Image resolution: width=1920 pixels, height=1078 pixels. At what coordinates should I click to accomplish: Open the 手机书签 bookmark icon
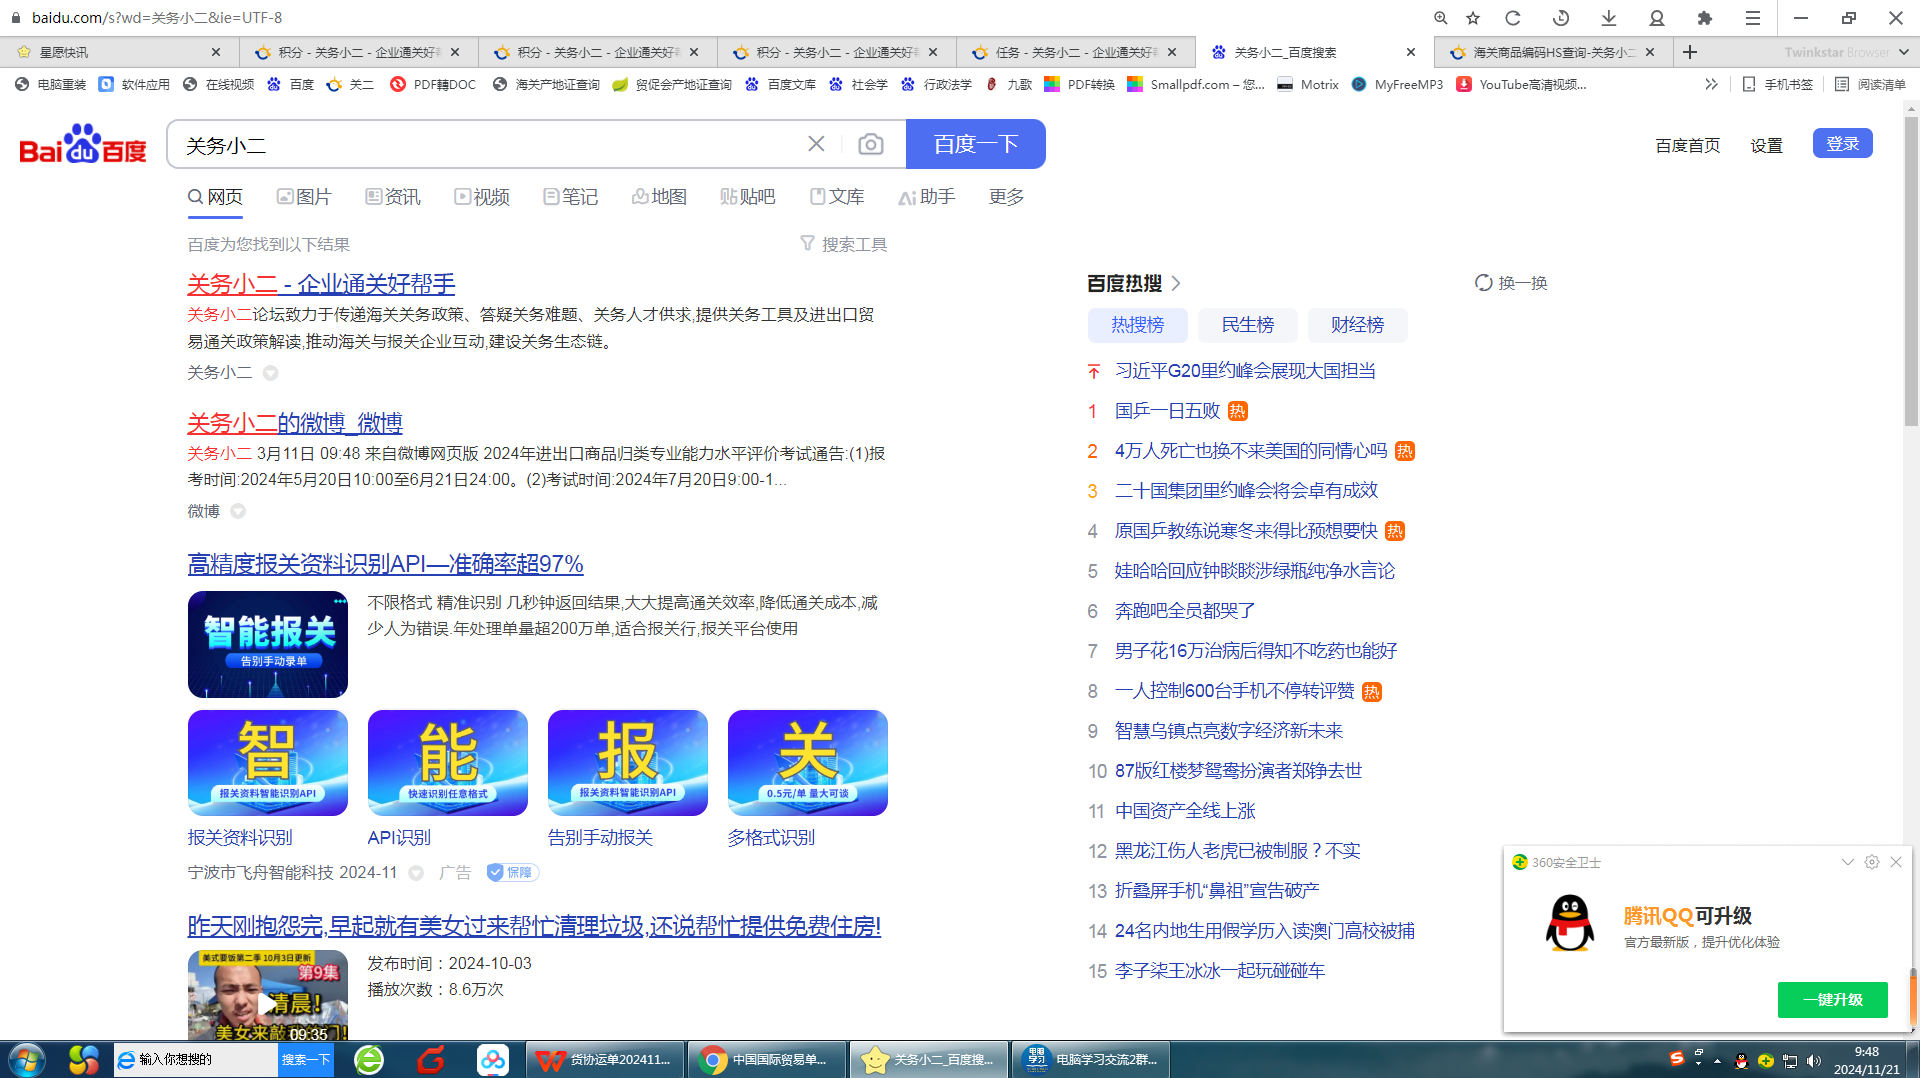[1778, 84]
